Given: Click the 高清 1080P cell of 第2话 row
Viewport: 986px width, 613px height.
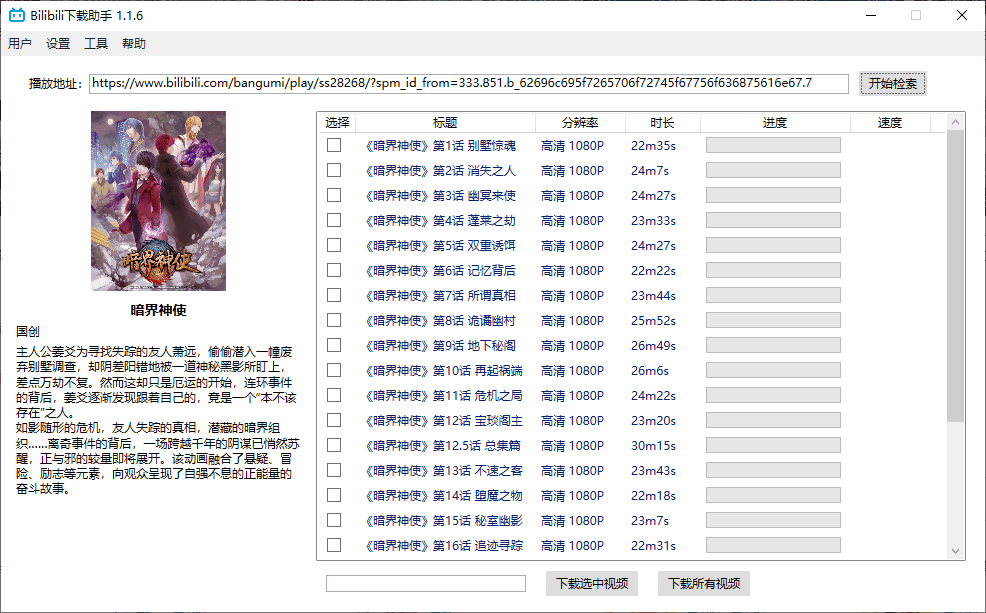Looking at the screenshot, I should [572, 170].
